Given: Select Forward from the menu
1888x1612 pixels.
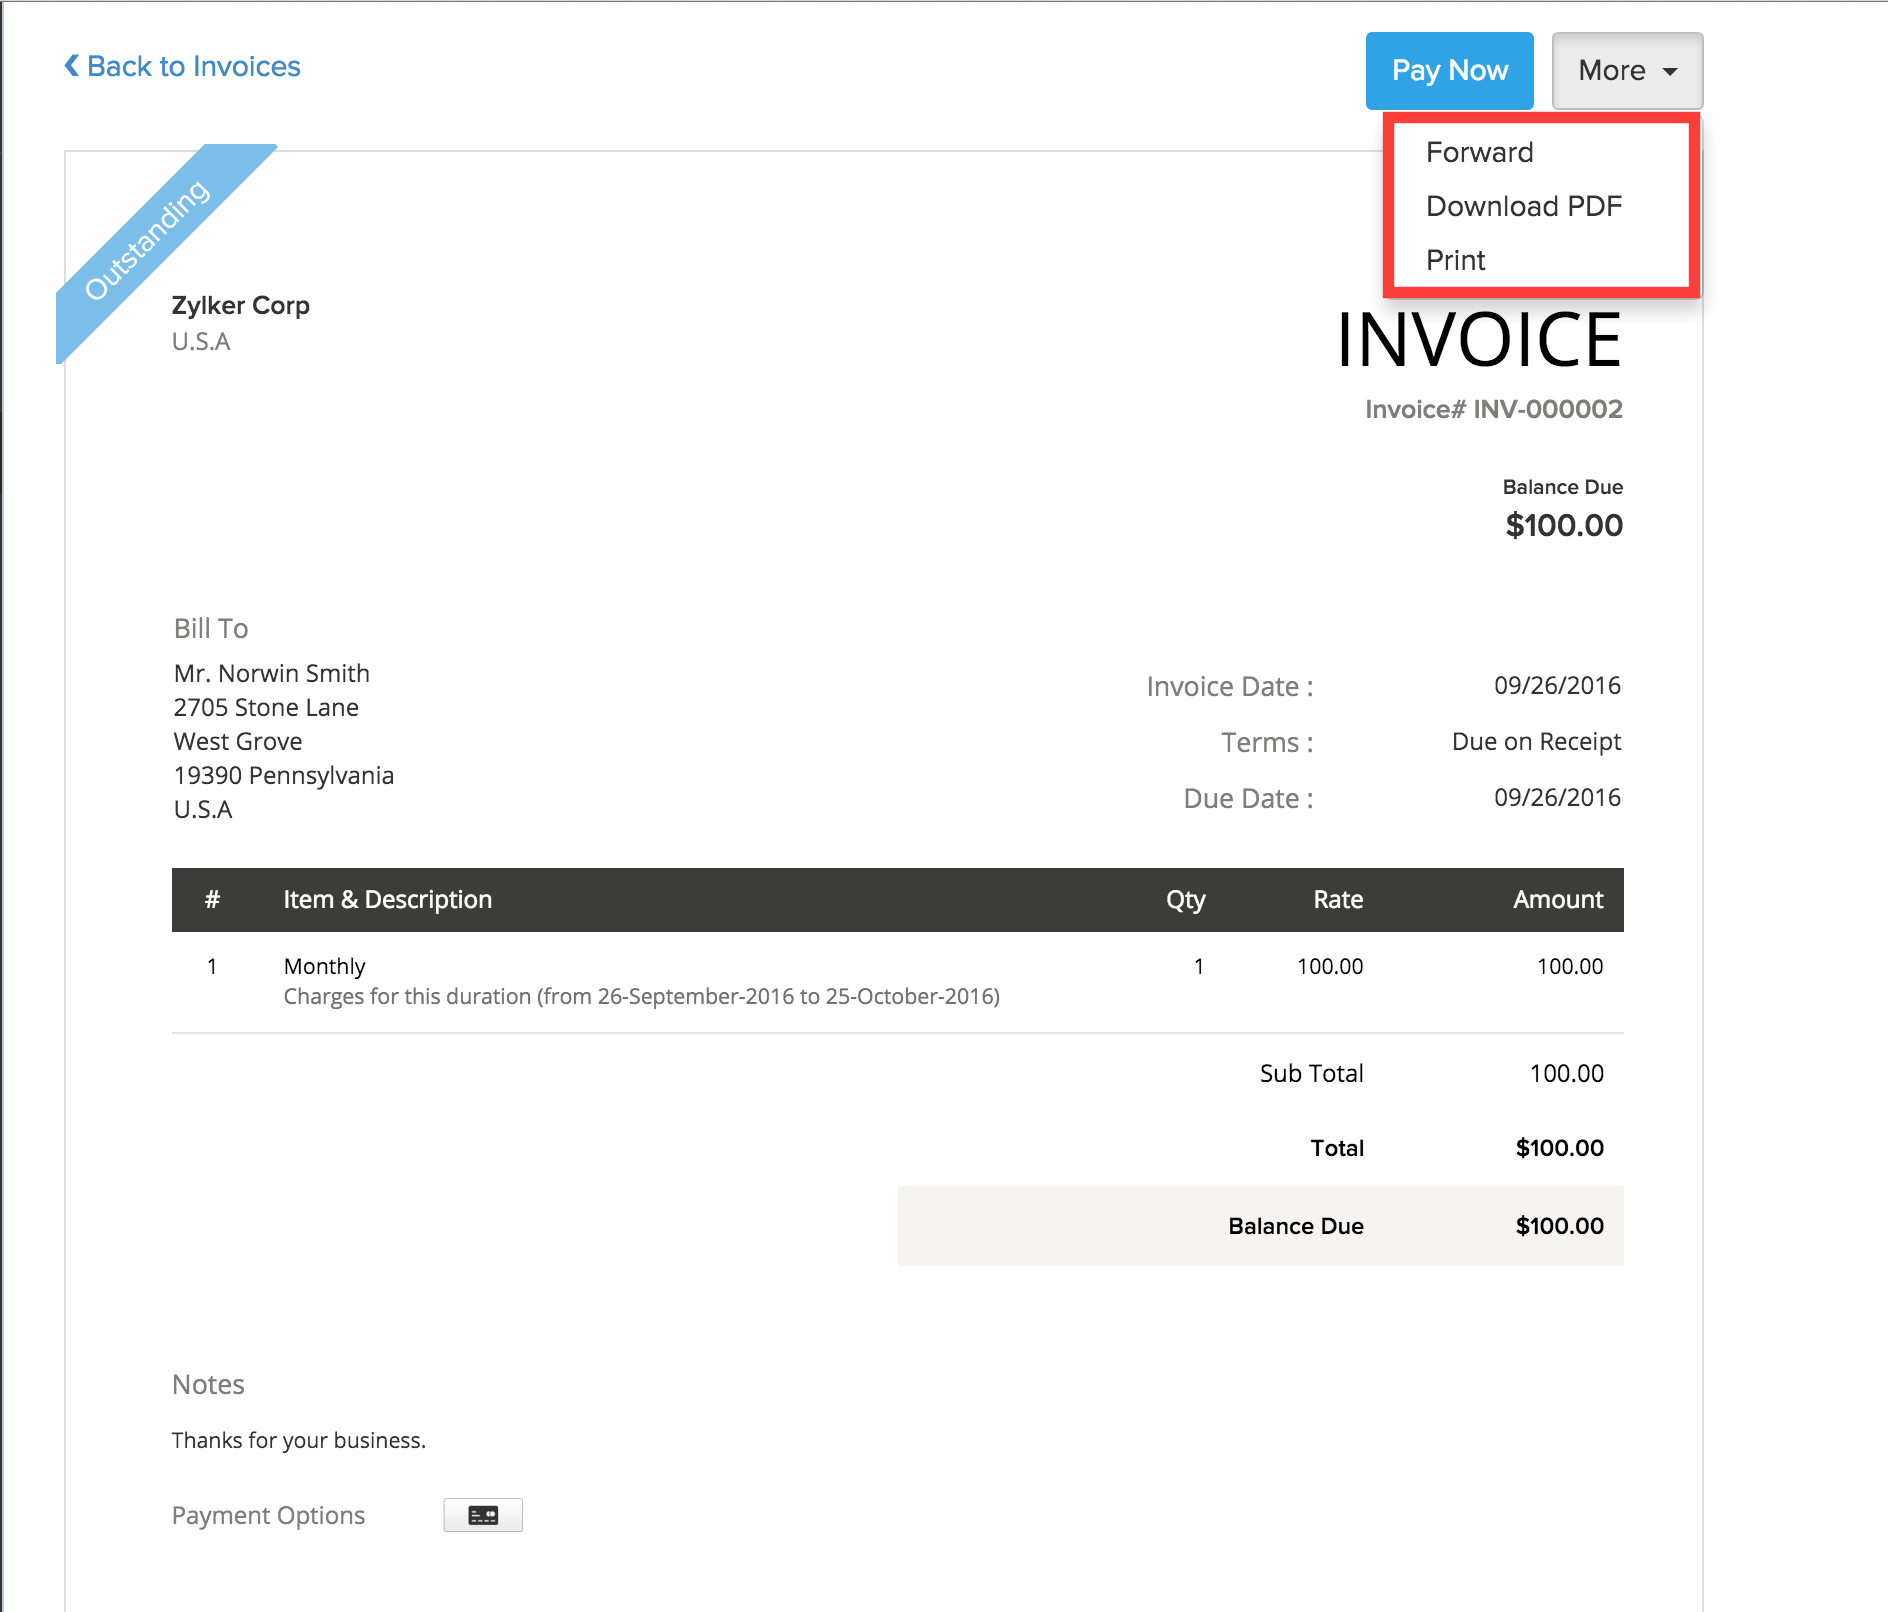Looking at the screenshot, I should coord(1479,152).
